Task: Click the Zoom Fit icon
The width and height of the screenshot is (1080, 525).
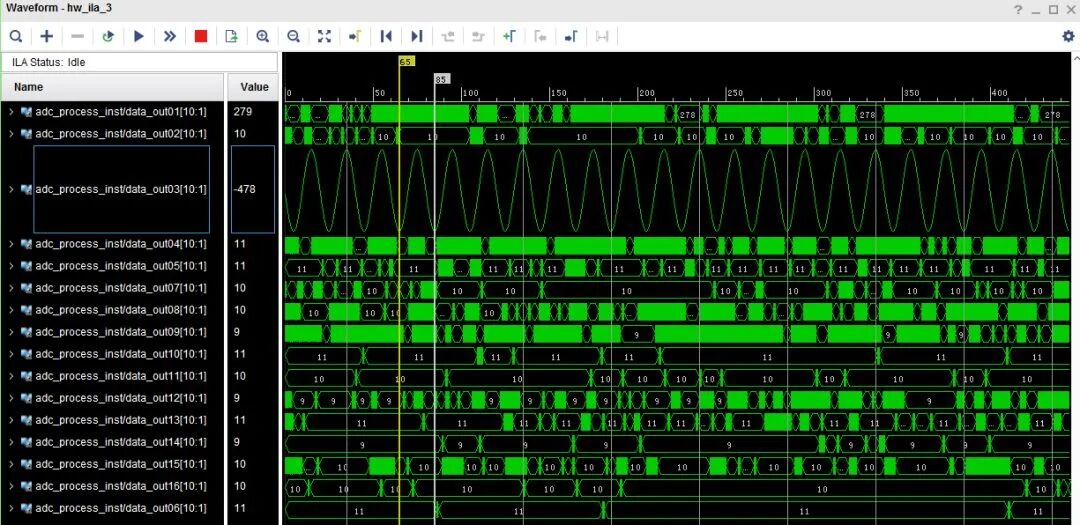Action: coord(324,36)
